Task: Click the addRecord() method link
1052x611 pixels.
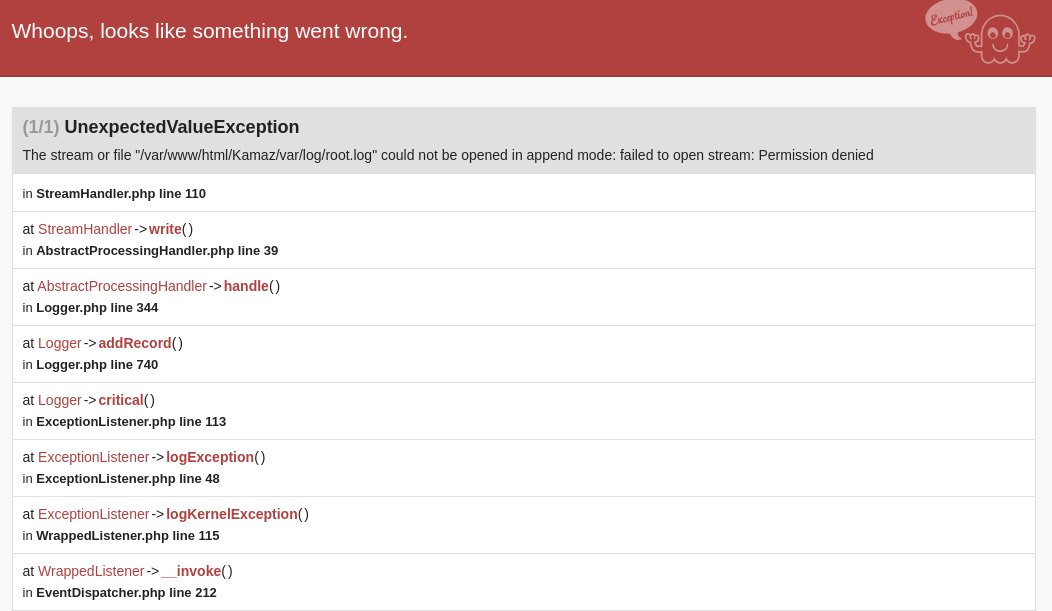Action: click(135, 343)
